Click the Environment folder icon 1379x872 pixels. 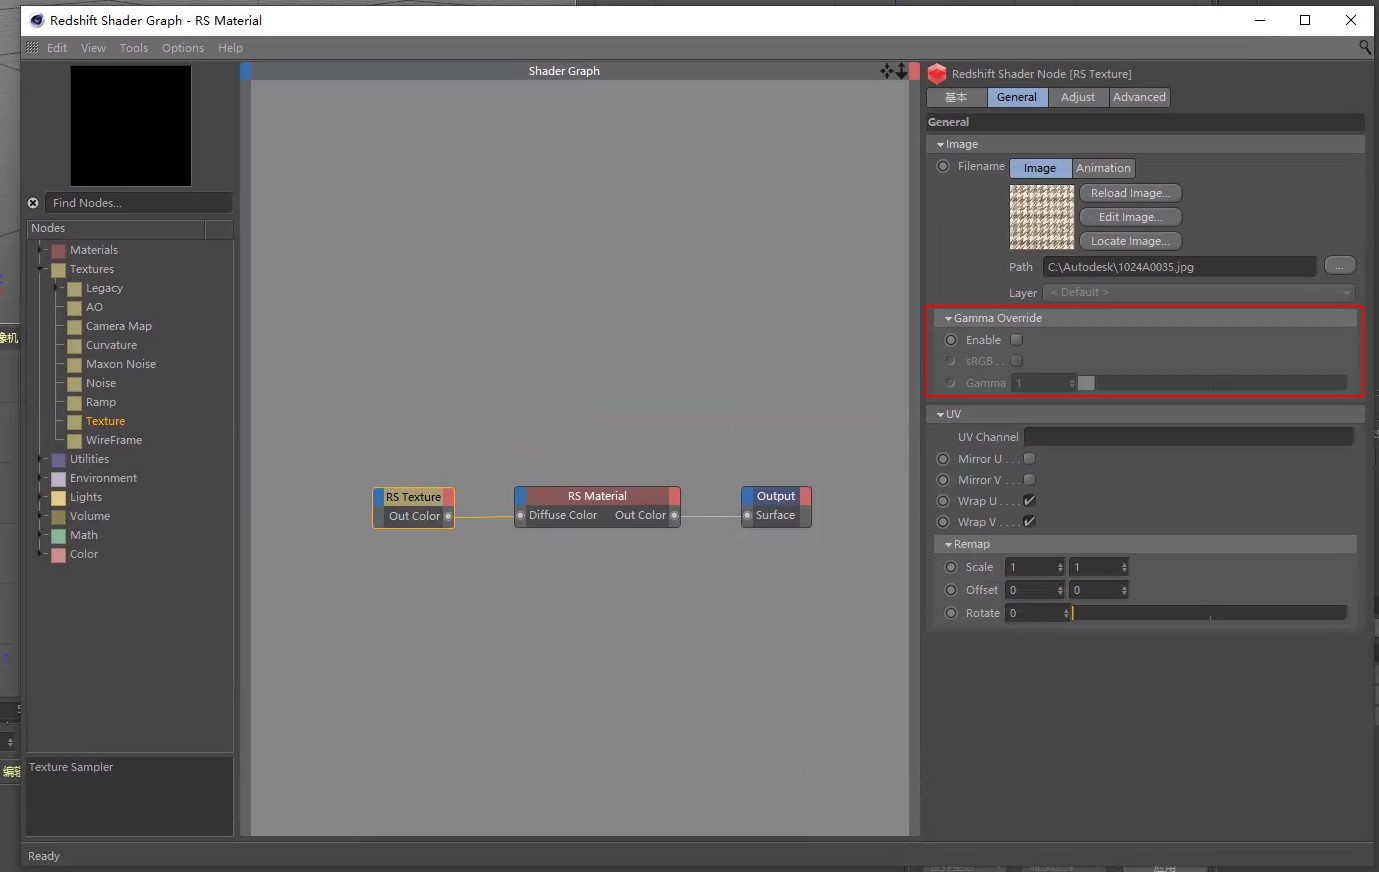click(x=59, y=479)
